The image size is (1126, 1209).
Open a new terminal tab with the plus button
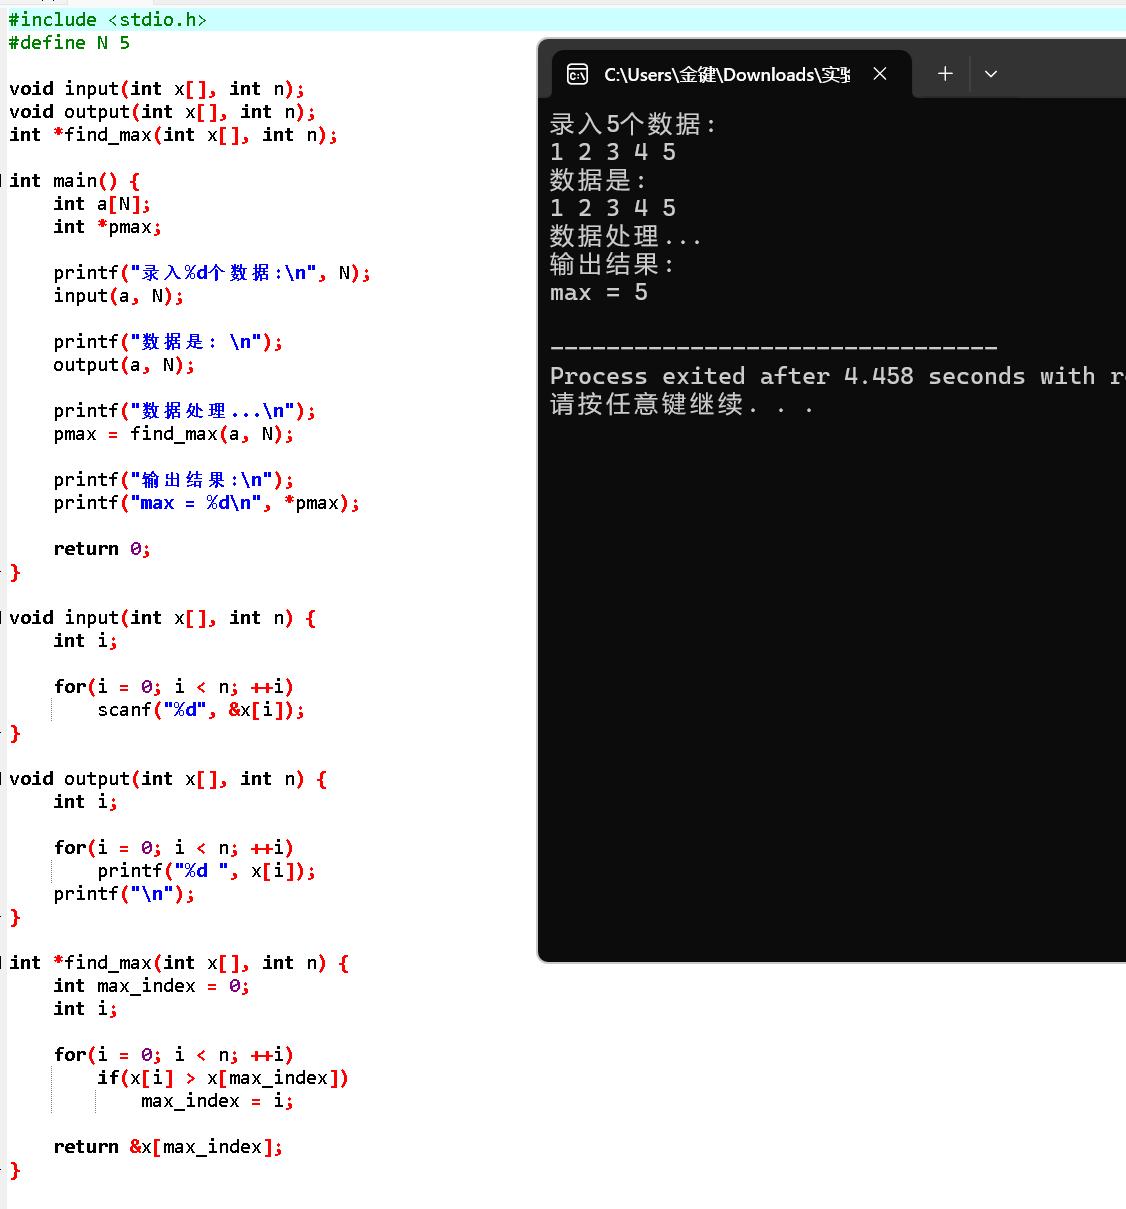[944, 73]
